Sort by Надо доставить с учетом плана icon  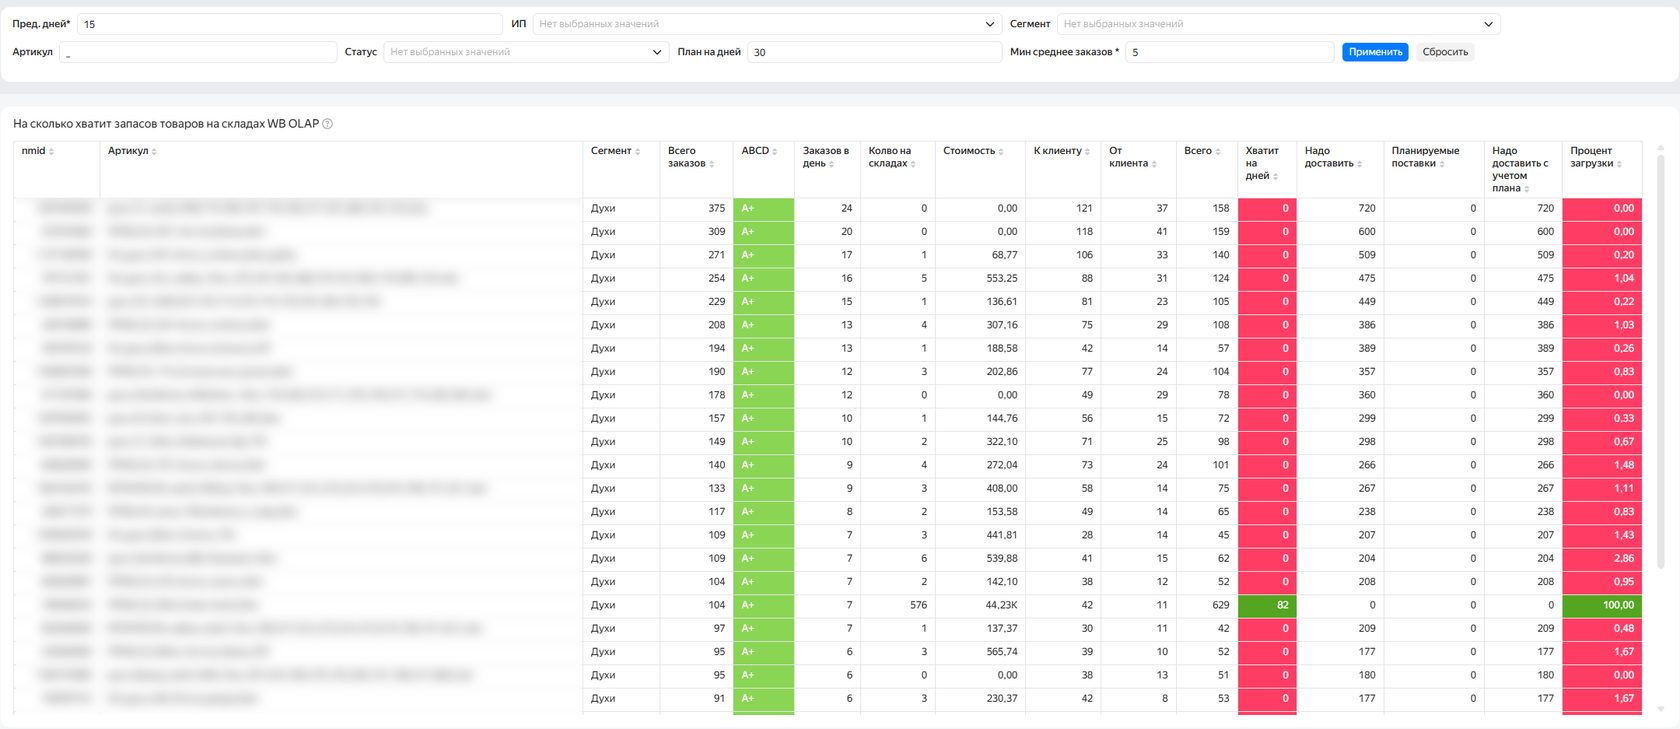(1527, 189)
